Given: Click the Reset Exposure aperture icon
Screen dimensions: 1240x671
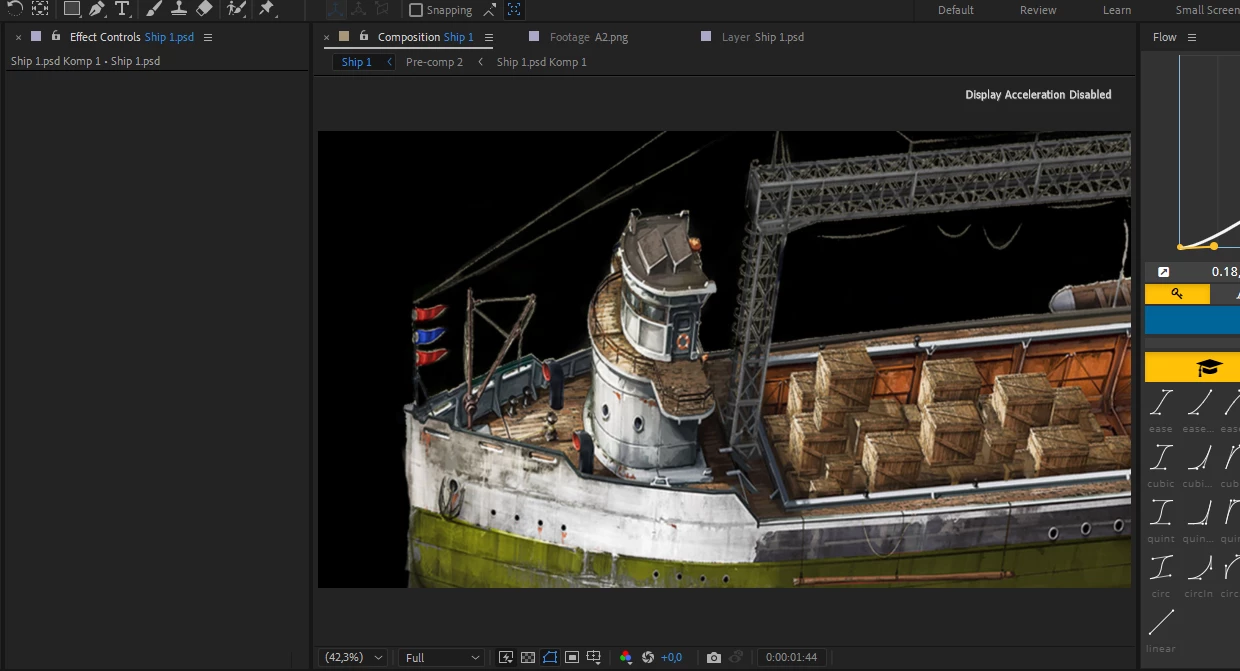Looking at the screenshot, I should point(648,657).
